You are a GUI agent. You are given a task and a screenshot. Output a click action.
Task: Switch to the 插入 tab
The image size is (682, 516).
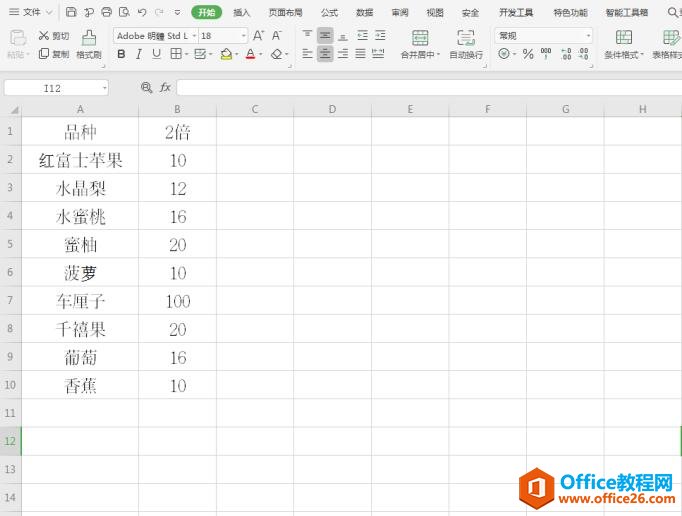pyautogui.click(x=241, y=13)
